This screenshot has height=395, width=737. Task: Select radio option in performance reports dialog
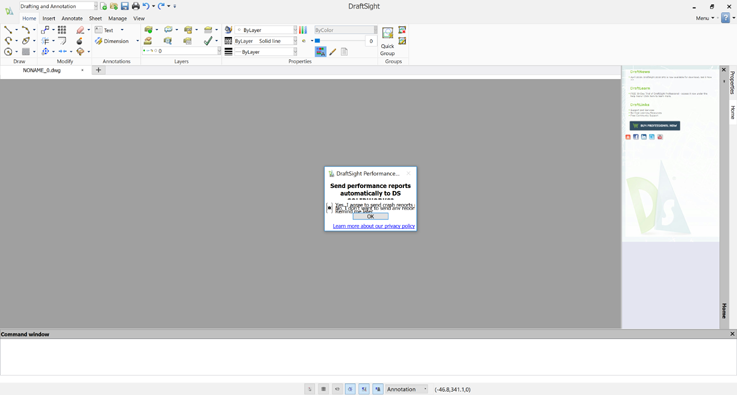click(329, 208)
